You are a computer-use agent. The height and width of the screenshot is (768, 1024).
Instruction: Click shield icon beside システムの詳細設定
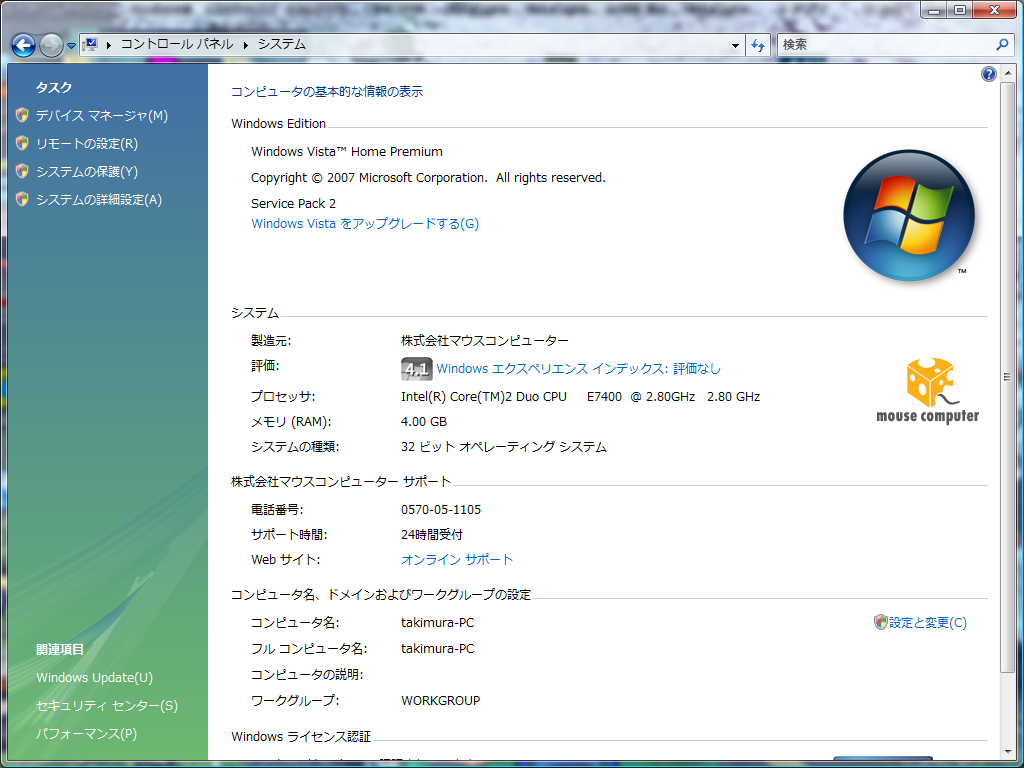(x=22, y=199)
